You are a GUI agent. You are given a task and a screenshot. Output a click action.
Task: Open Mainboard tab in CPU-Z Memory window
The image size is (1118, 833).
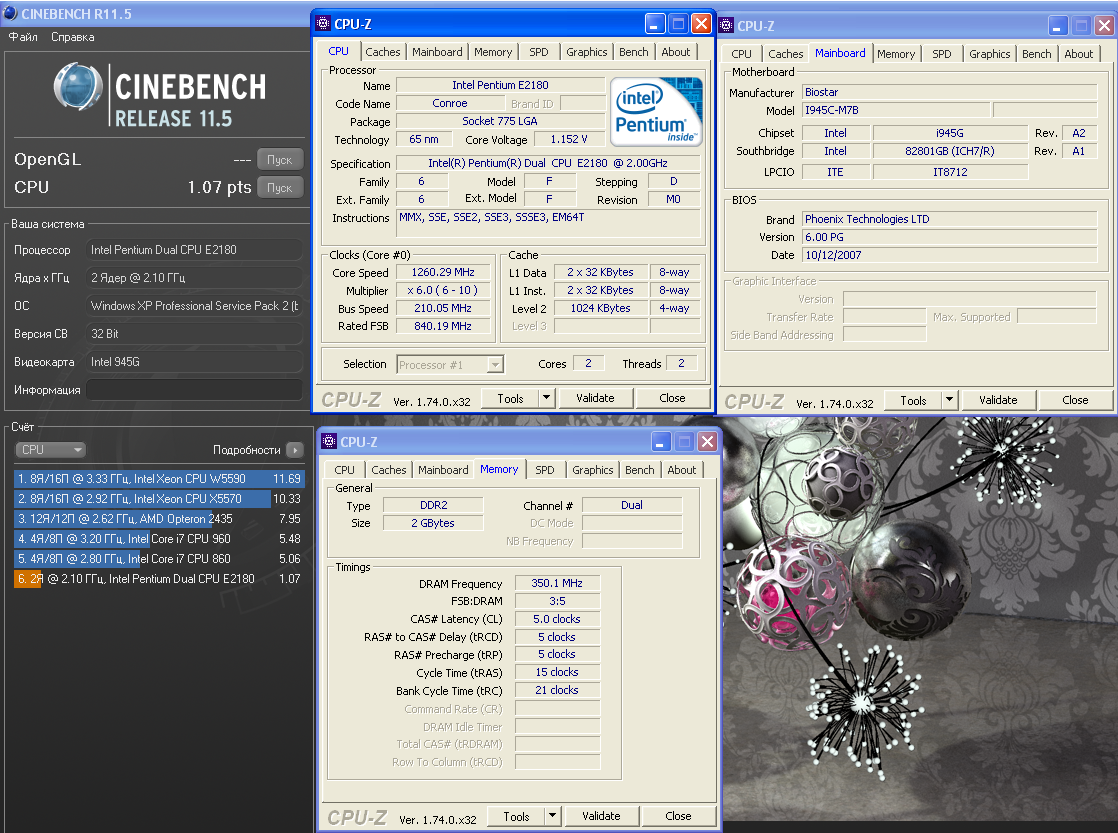point(443,470)
